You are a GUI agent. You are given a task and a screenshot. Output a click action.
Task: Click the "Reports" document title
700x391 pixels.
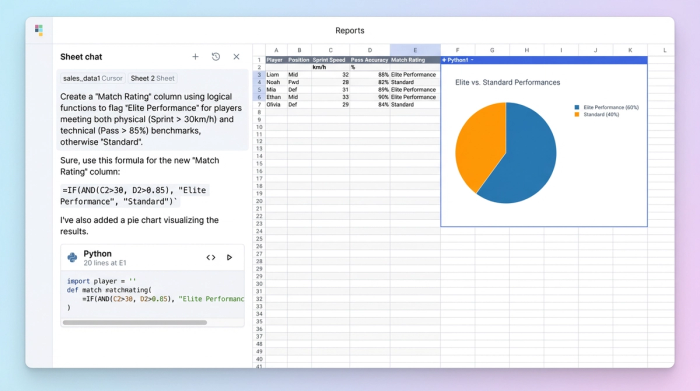pyautogui.click(x=350, y=30)
